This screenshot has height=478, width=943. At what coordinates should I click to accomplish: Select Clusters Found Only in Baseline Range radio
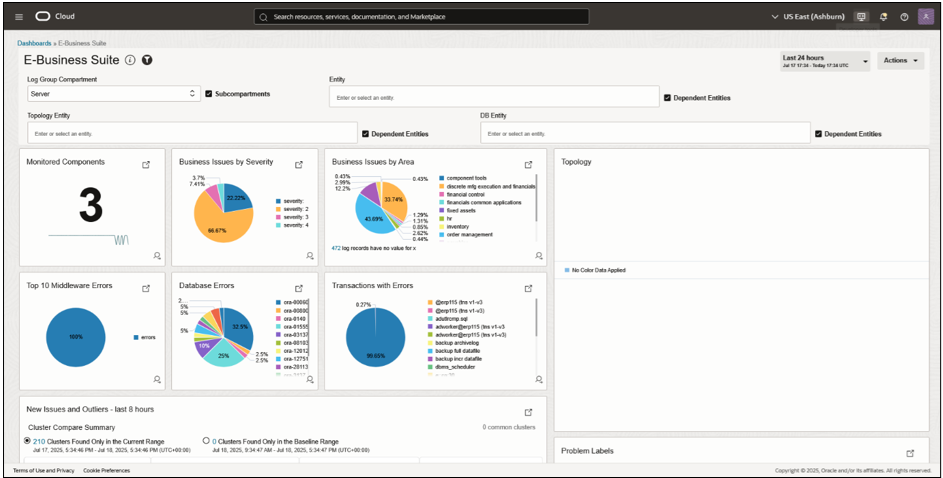click(206, 441)
